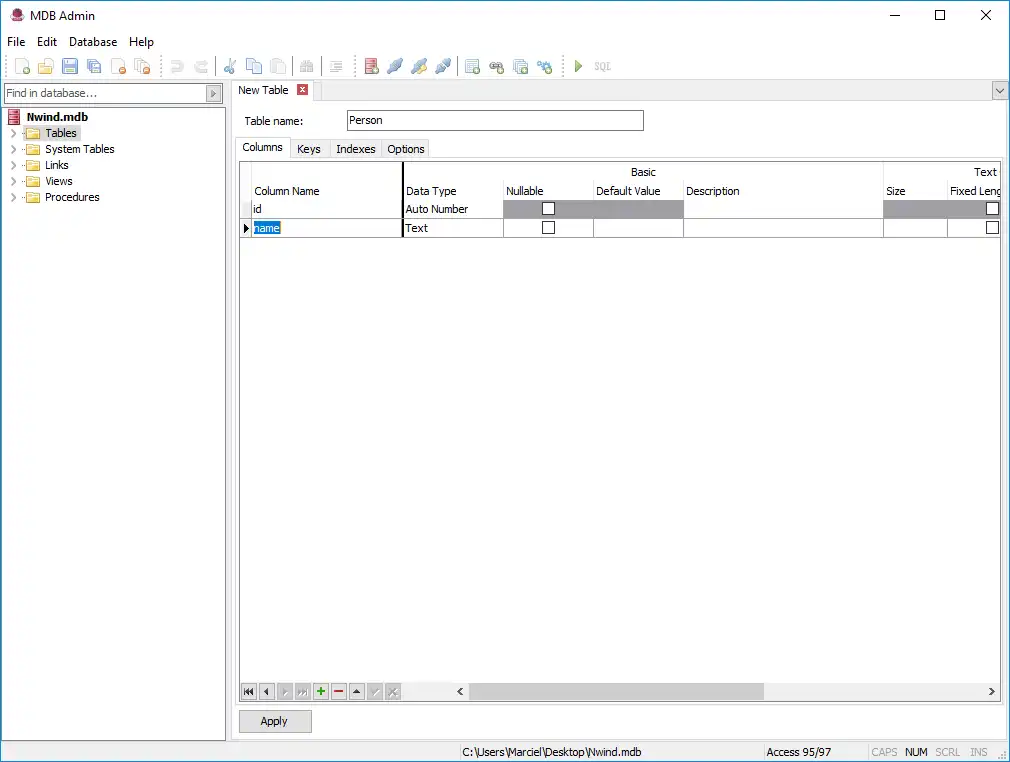This screenshot has height=762, width=1010.
Task: Click the Save icon in the toolbar
Action: point(70,67)
